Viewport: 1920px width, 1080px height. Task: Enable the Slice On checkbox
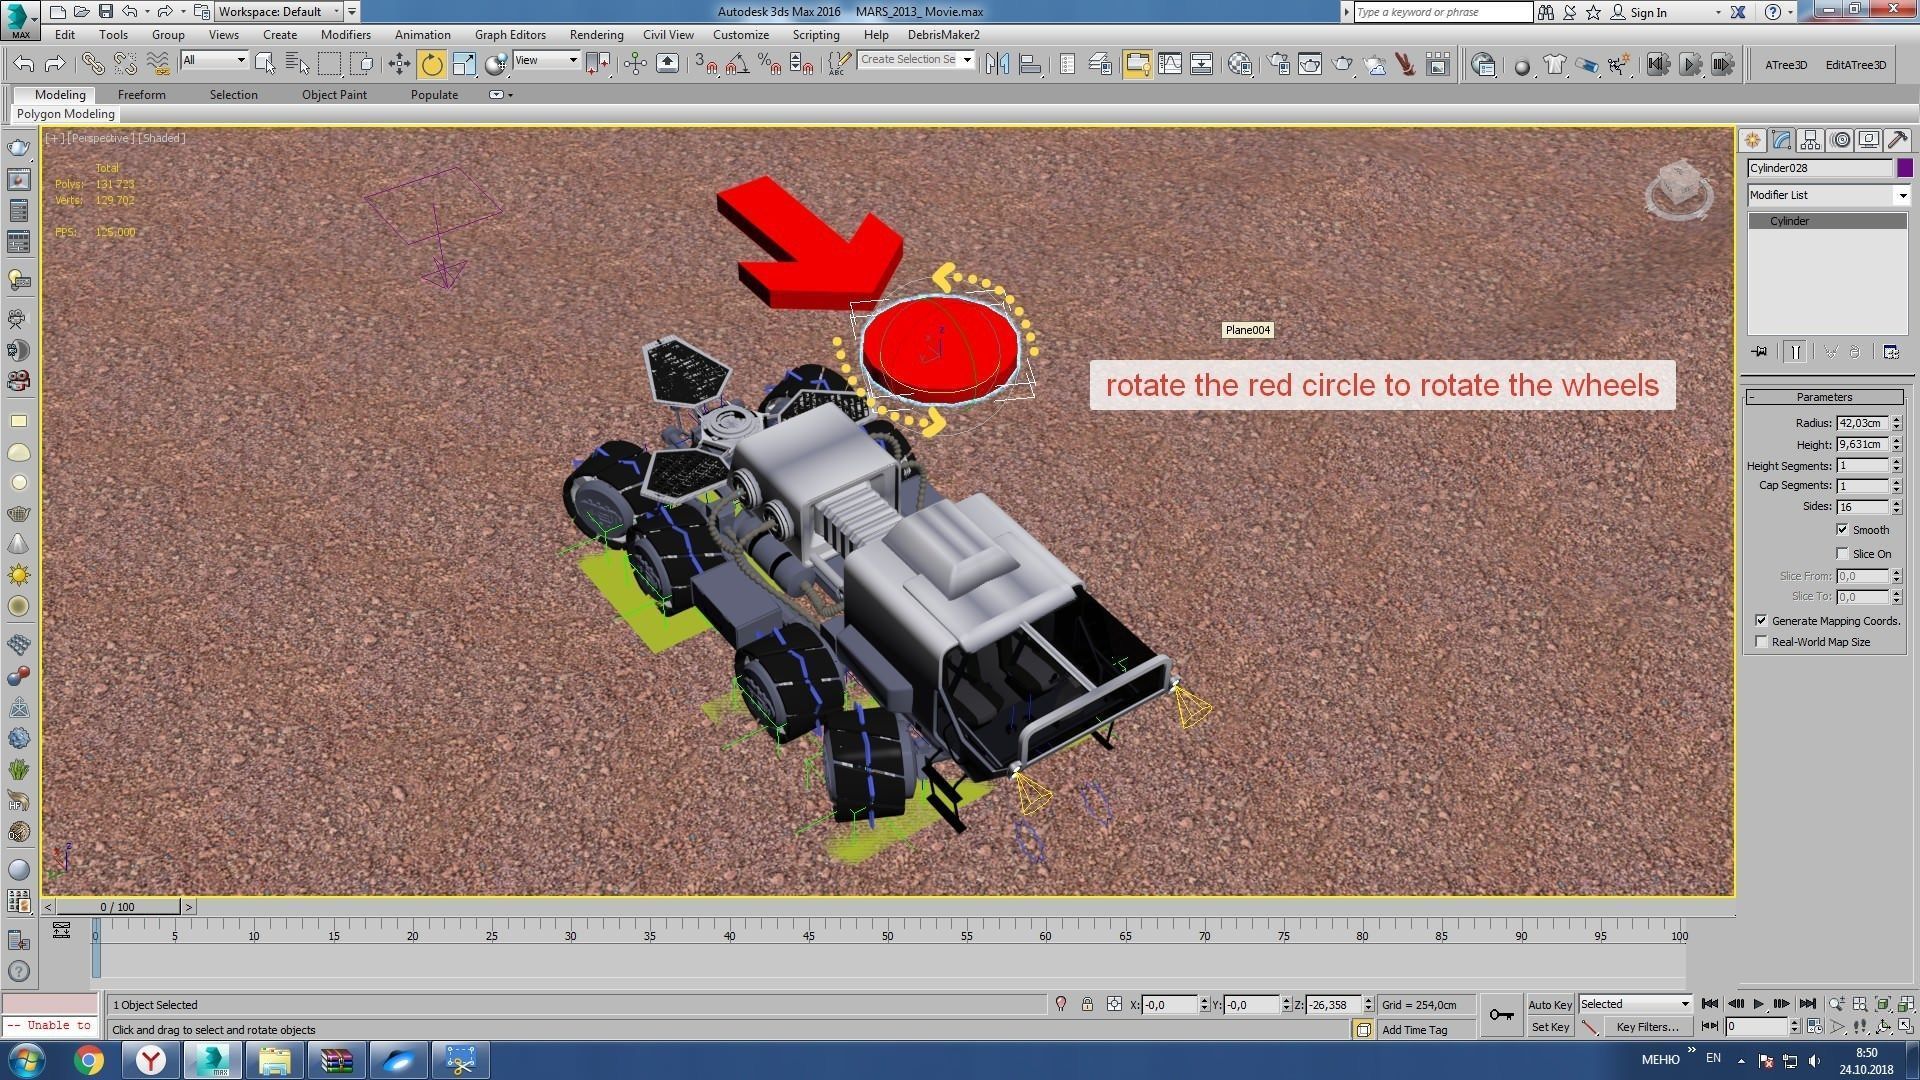pos(1842,554)
